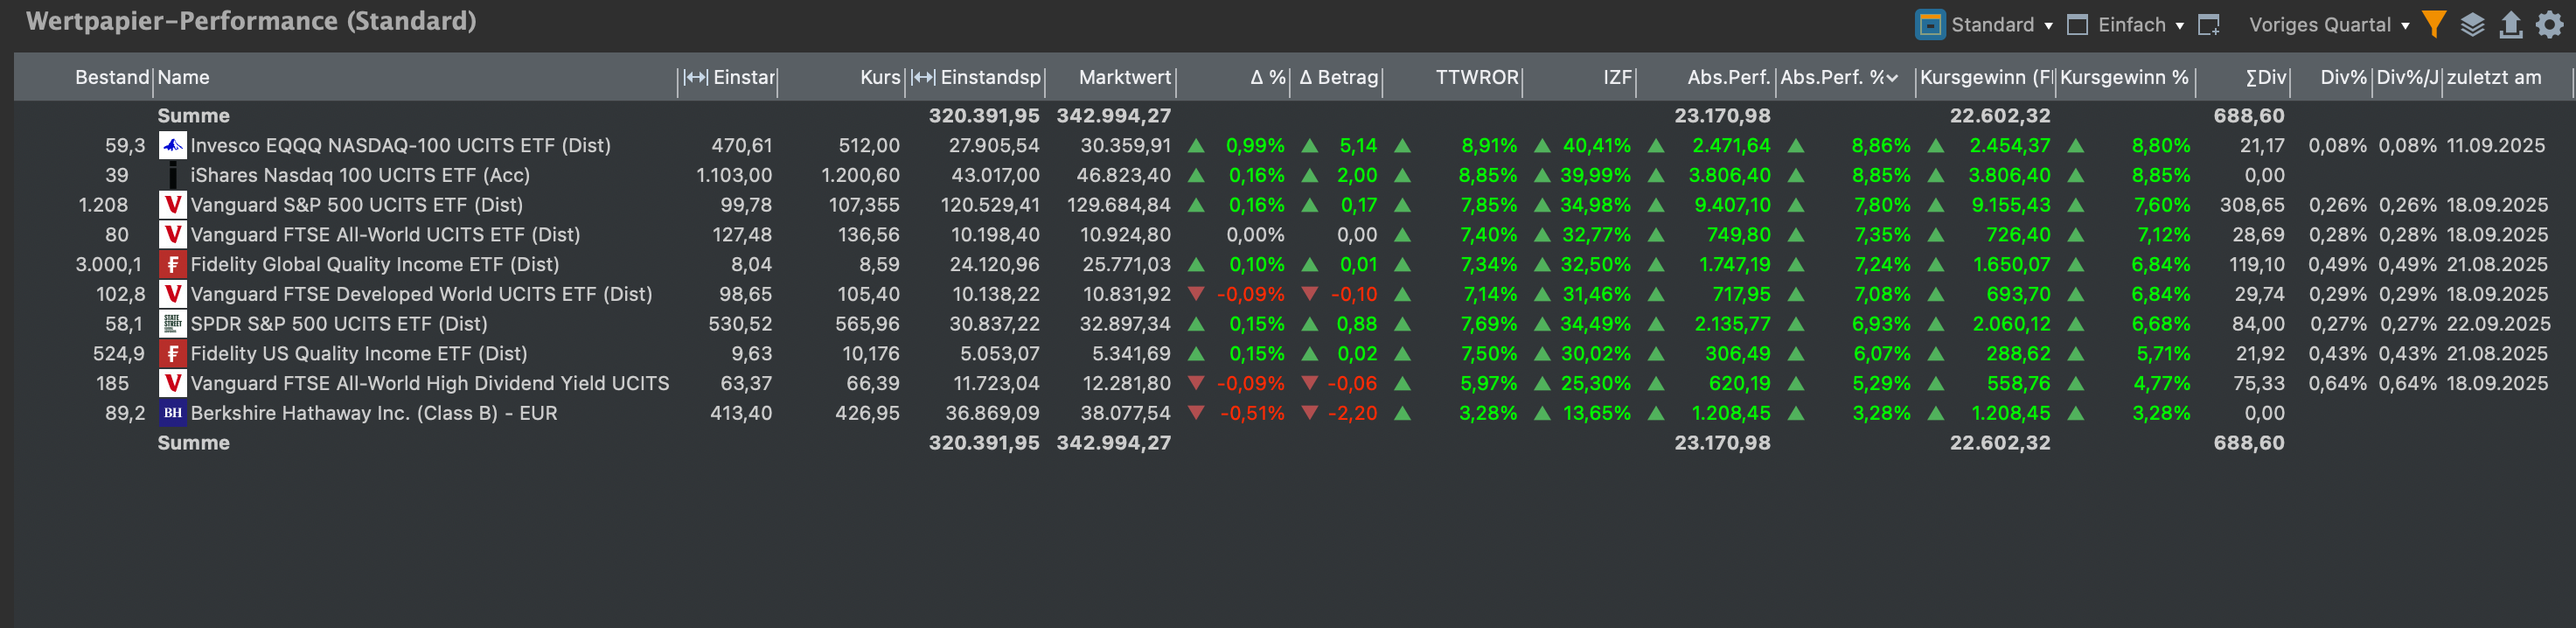Screen dimensions: 2576x628
Task: Sort table by TTWROR column header
Action: (1476, 78)
